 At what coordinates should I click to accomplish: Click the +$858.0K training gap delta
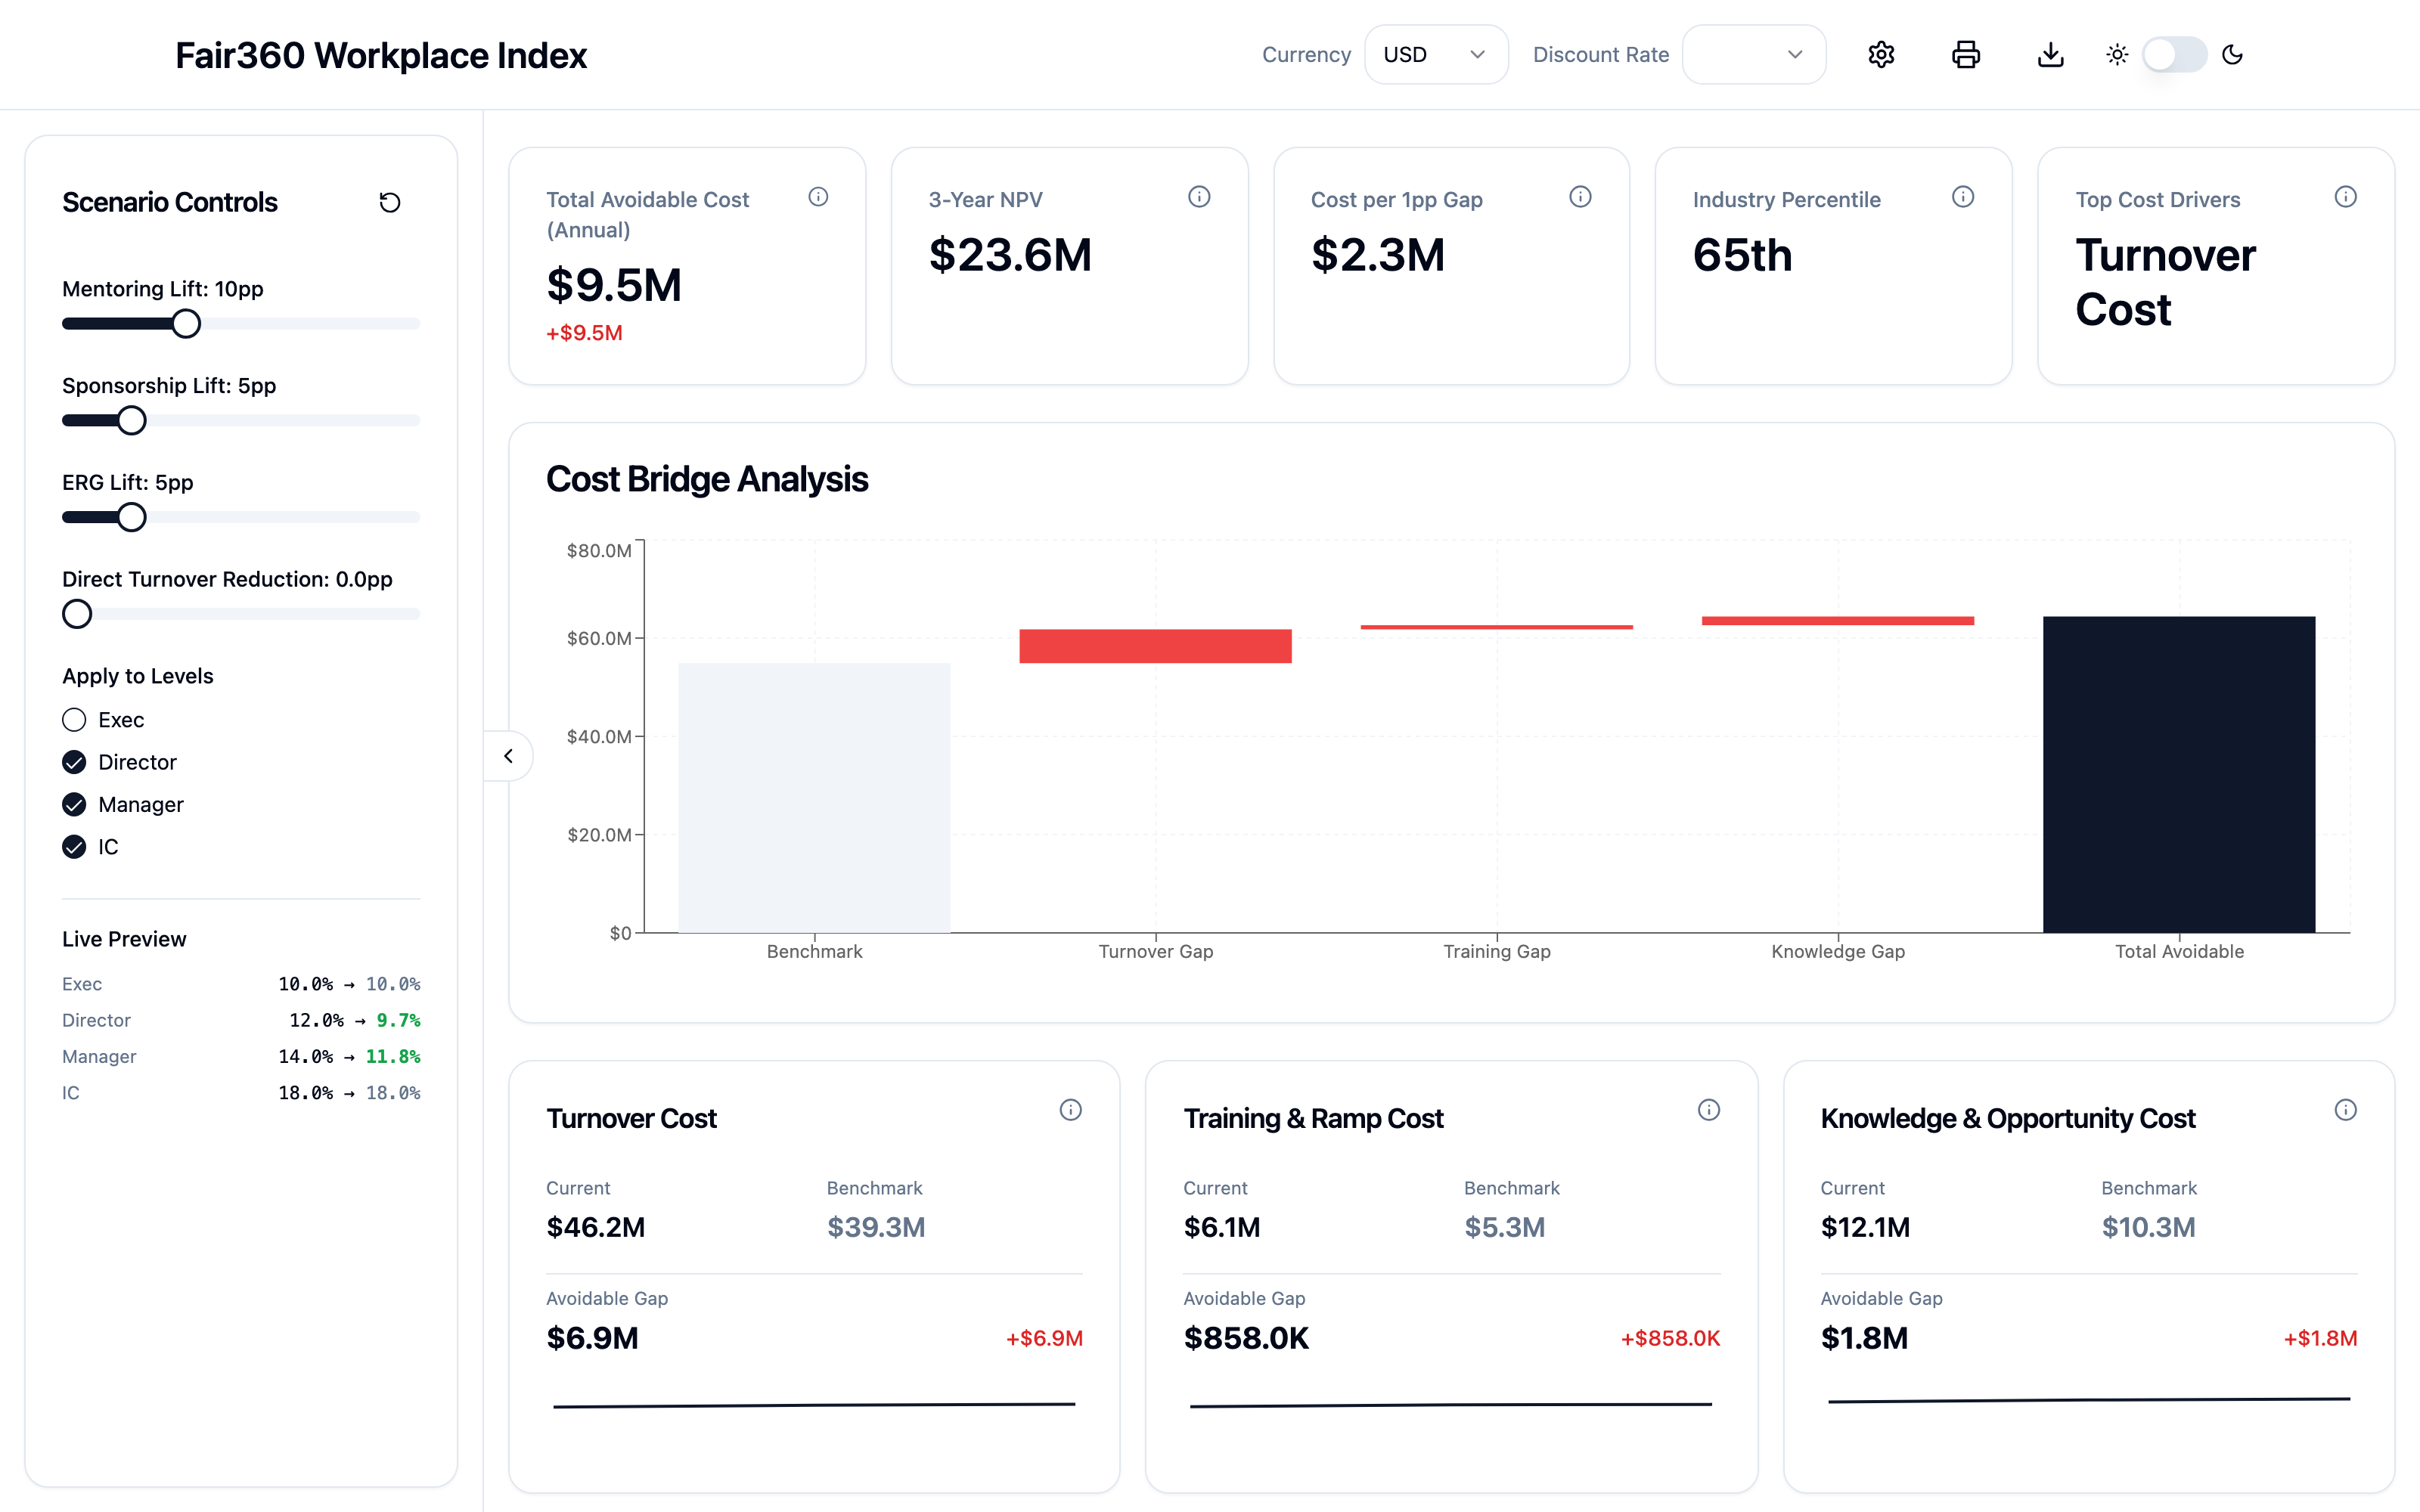tap(1670, 1338)
